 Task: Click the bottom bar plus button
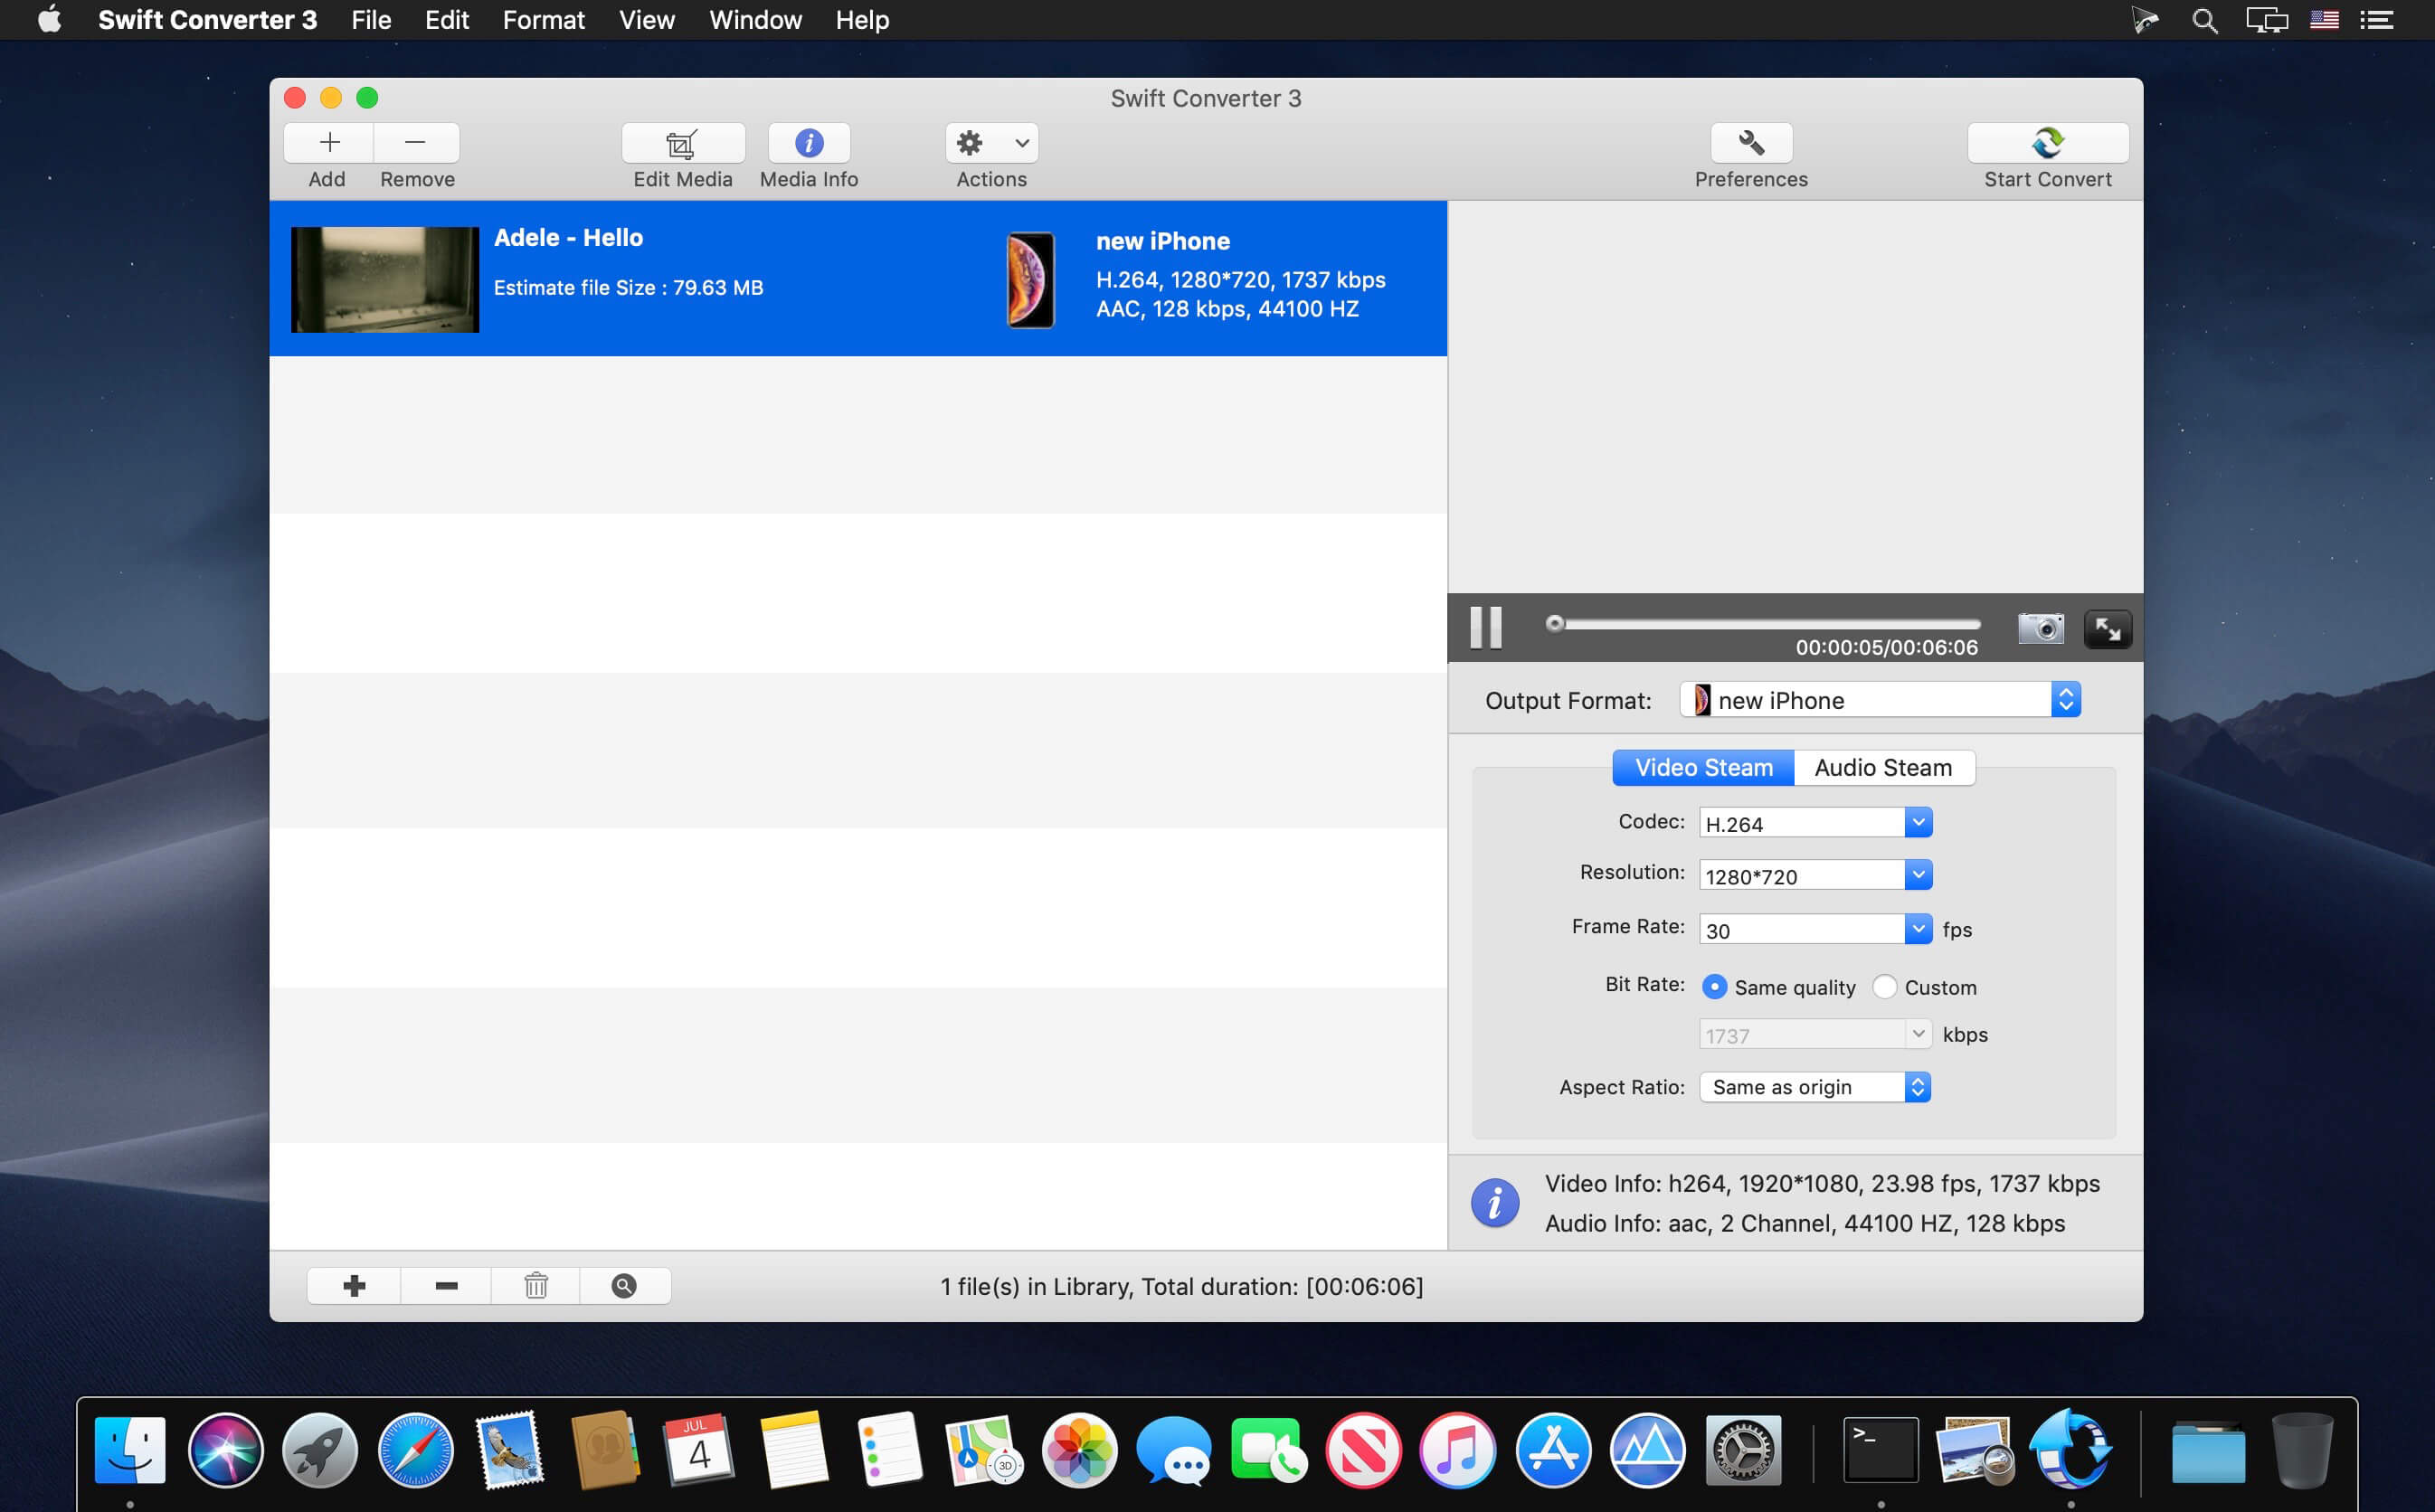click(354, 1286)
